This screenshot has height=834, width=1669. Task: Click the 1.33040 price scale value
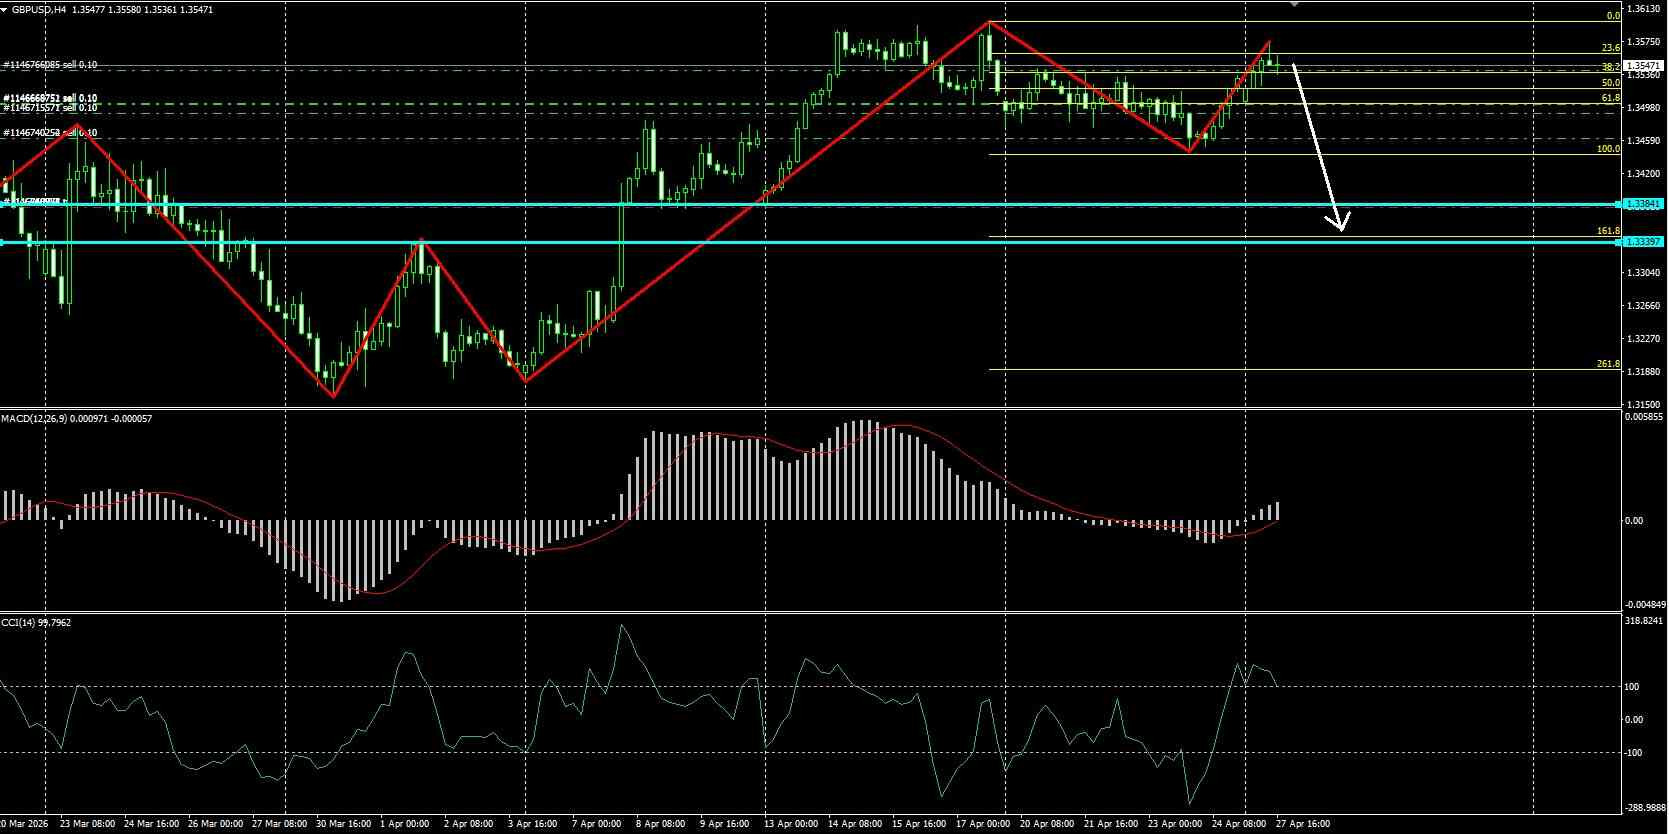[1644, 273]
